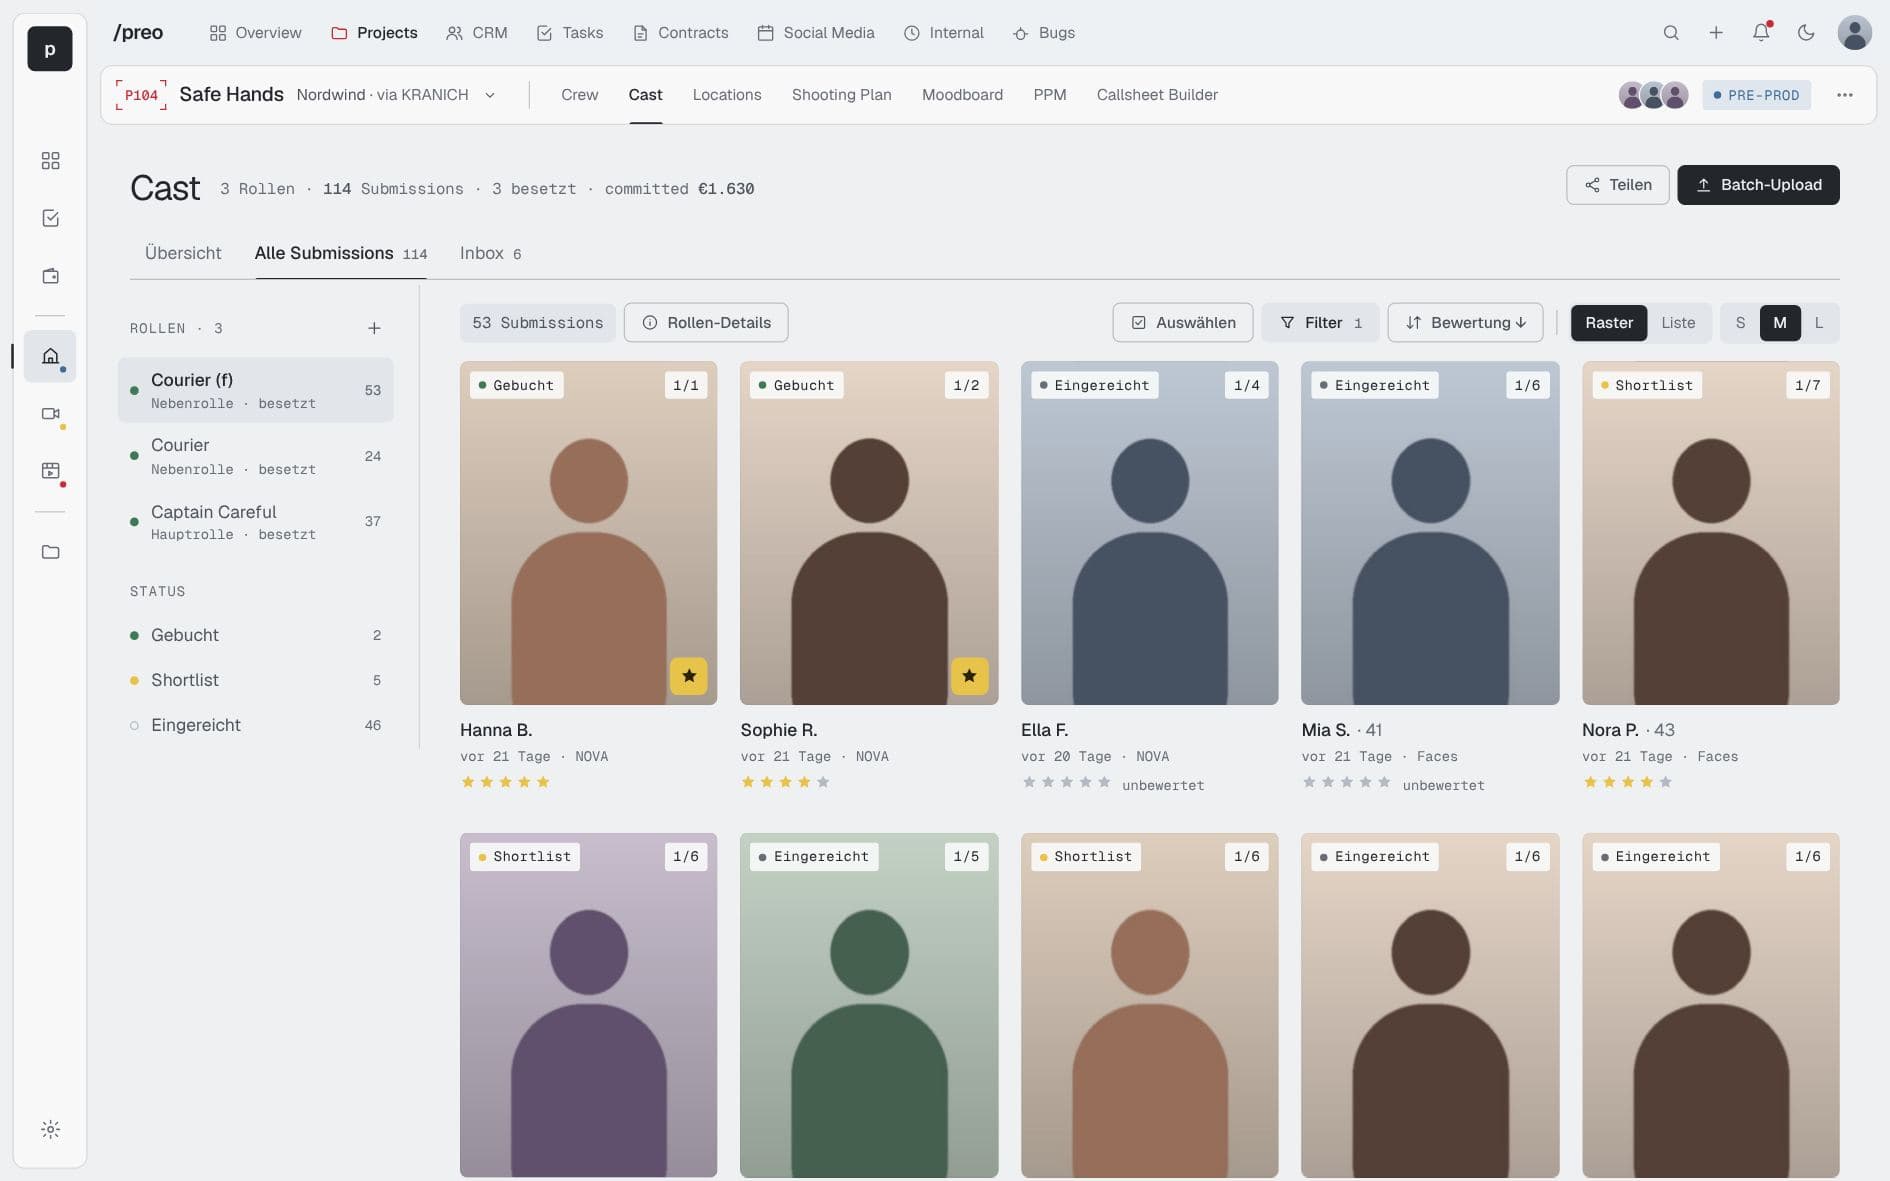Add a new role with plus icon
Viewport: 1890px width, 1181px height.
374,328
